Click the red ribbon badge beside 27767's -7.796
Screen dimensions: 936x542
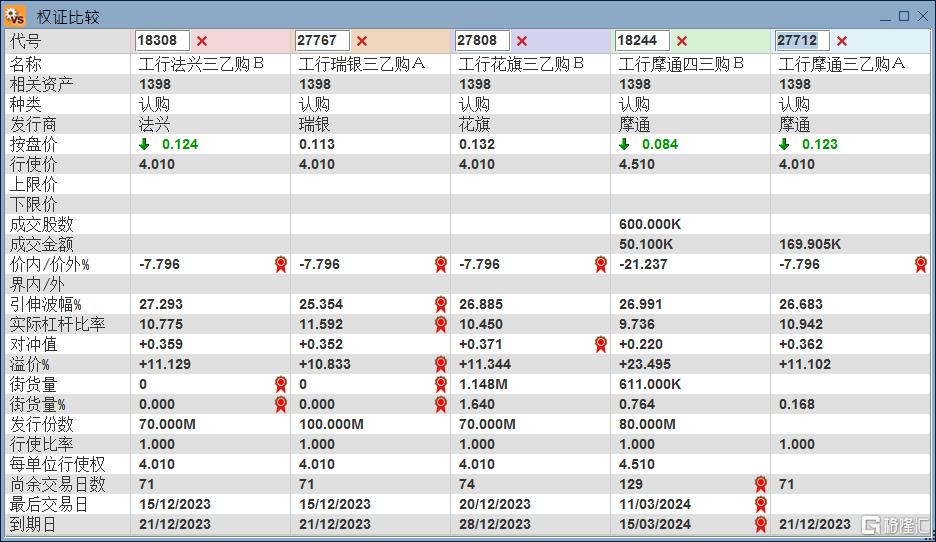(441, 264)
